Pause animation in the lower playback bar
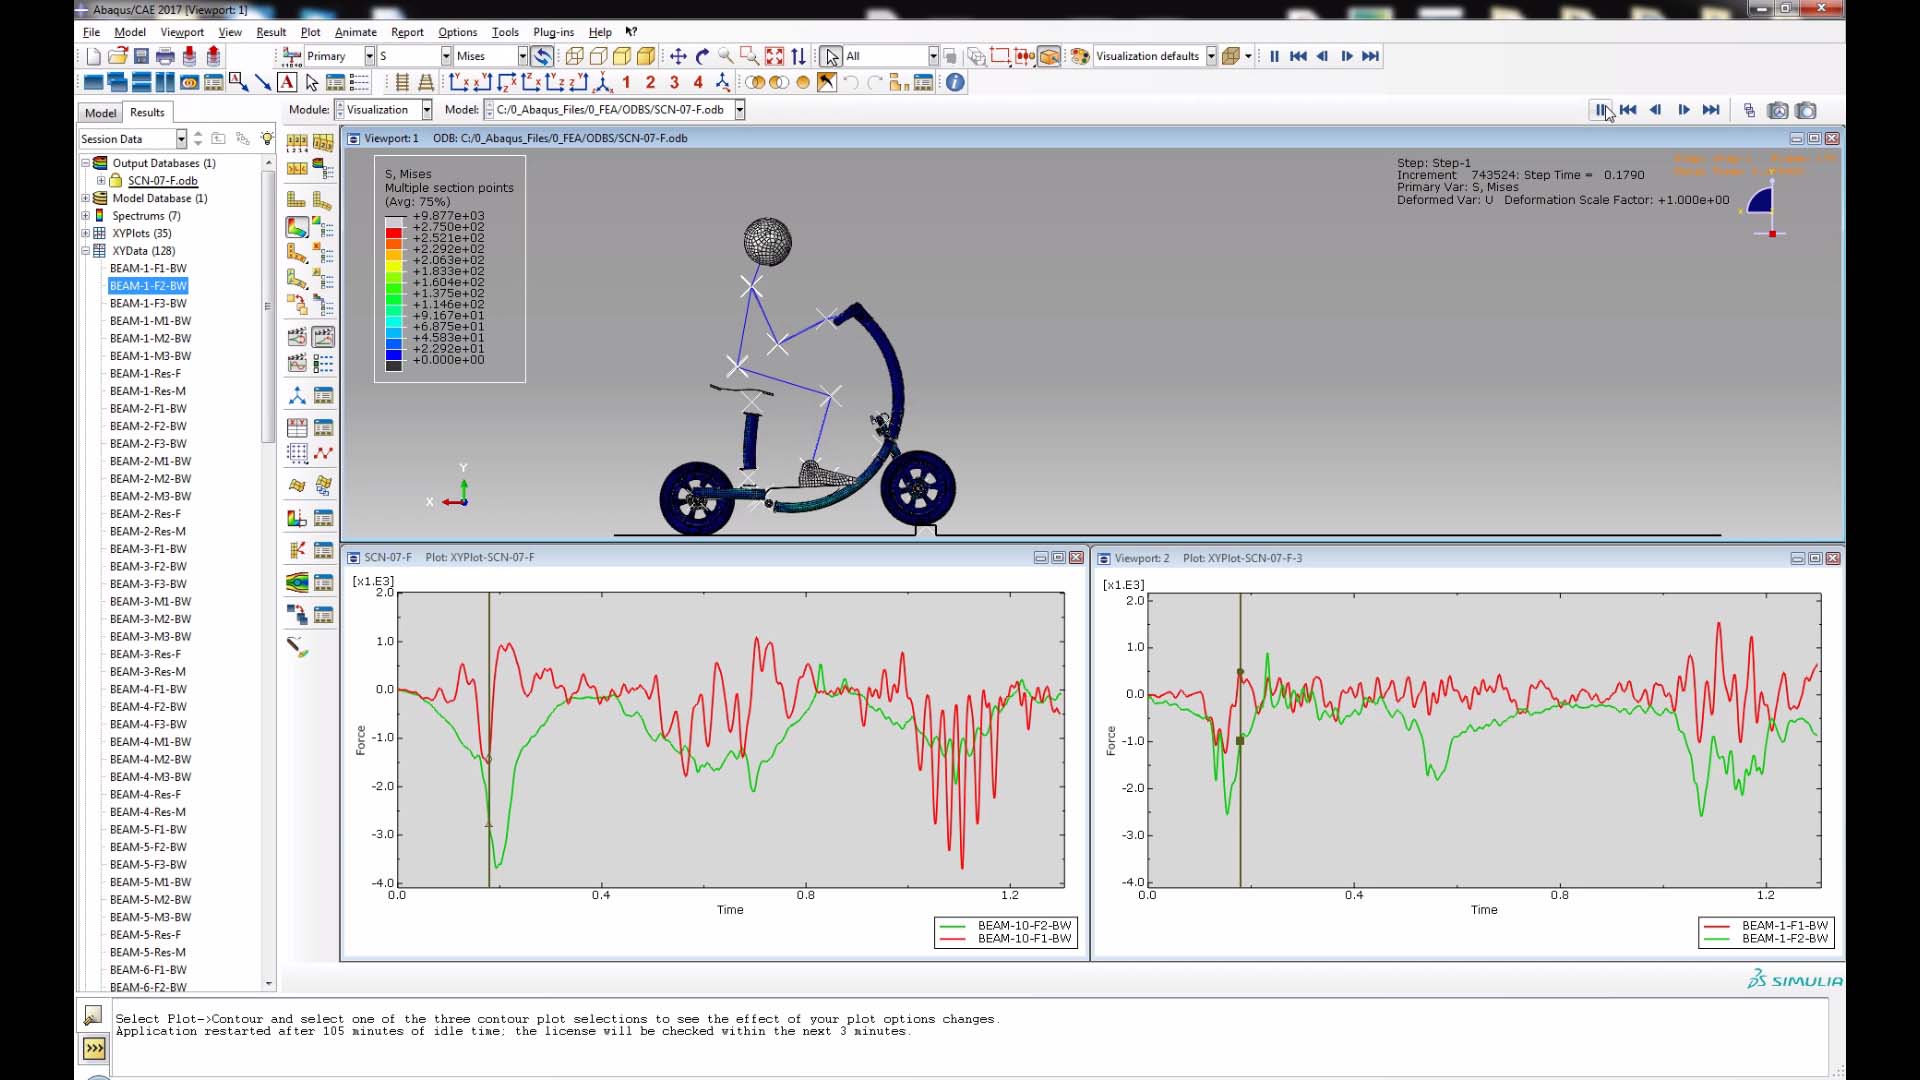1920x1080 pixels. coord(1601,111)
